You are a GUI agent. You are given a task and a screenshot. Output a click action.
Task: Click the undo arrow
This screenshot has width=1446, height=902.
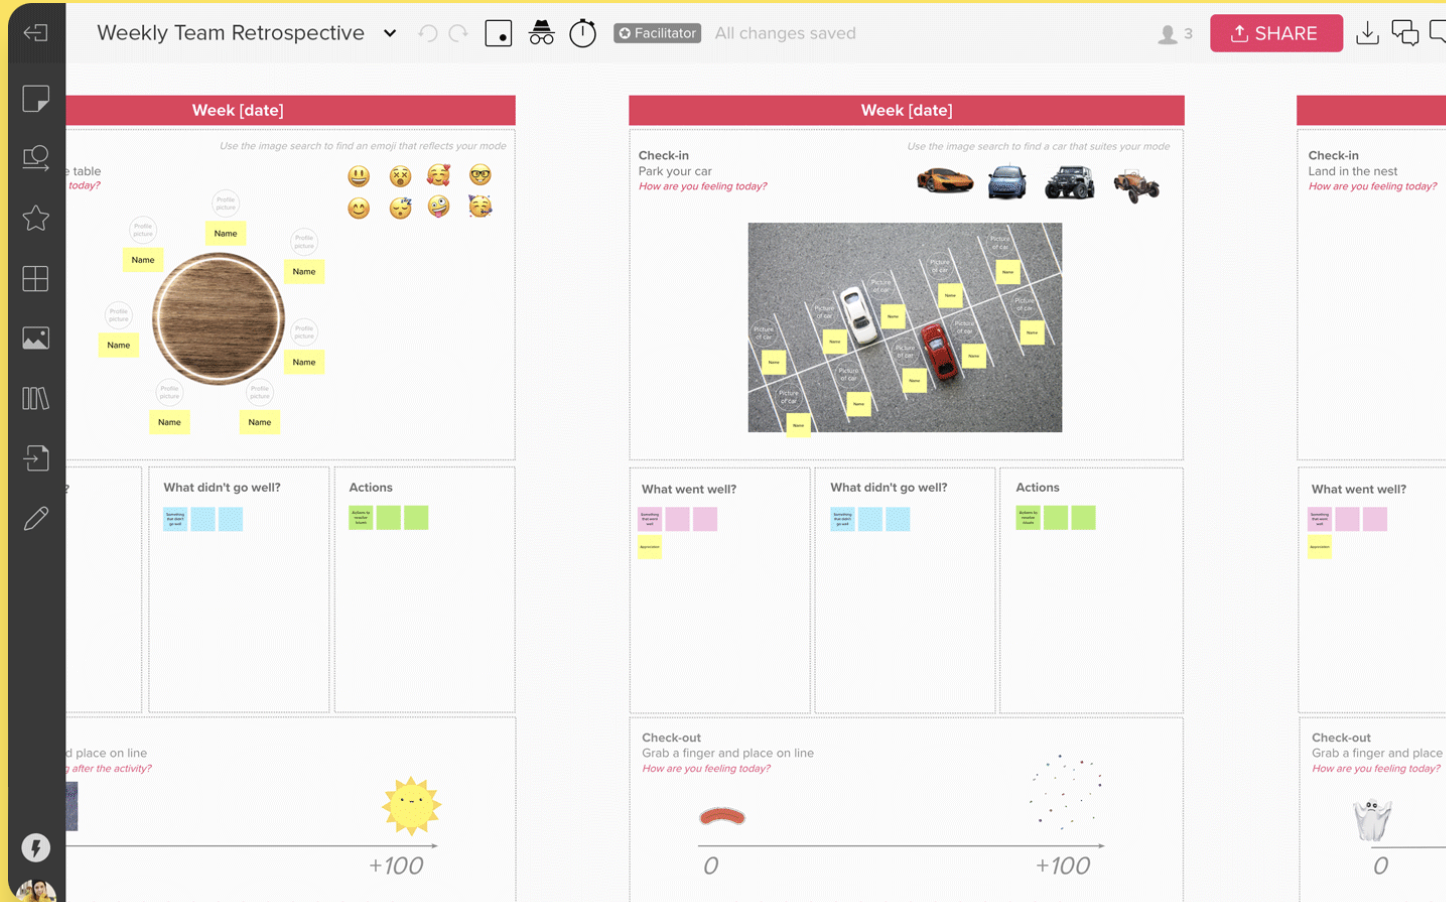[428, 33]
